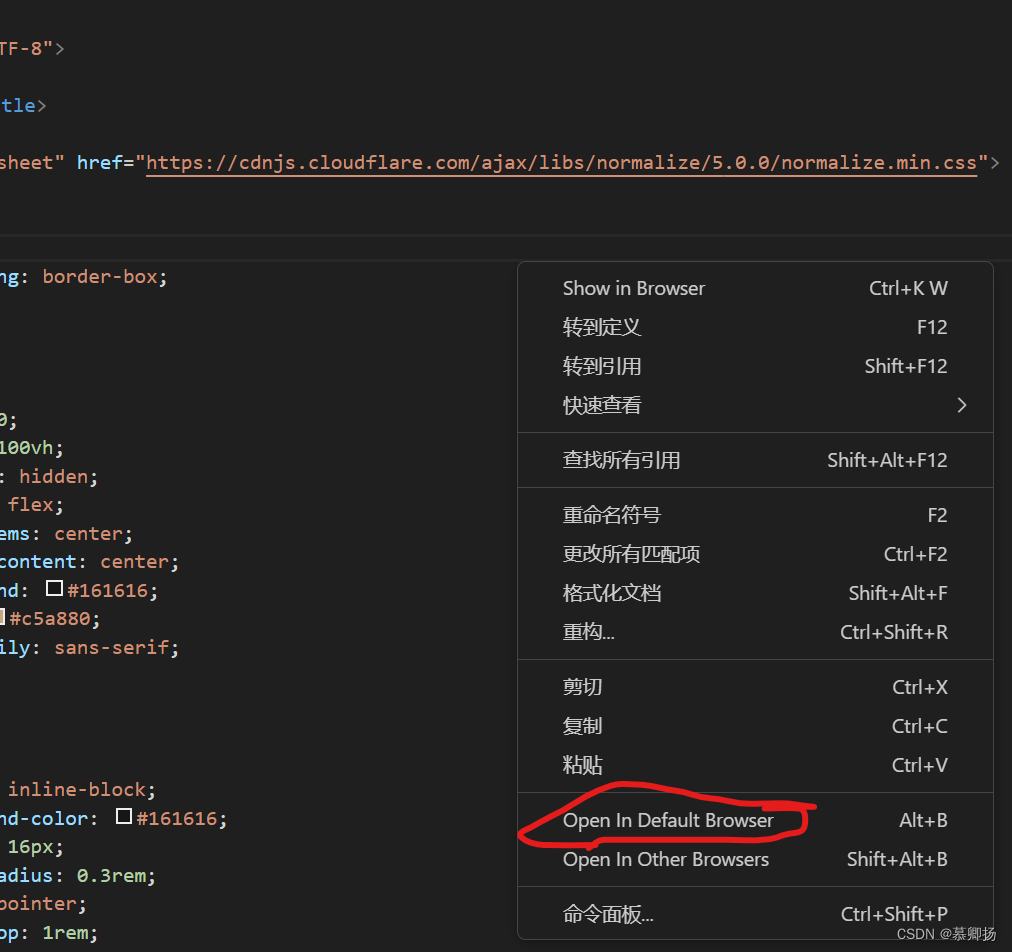Expand the 快速查看 submenu arrow

tap(962, 405)
